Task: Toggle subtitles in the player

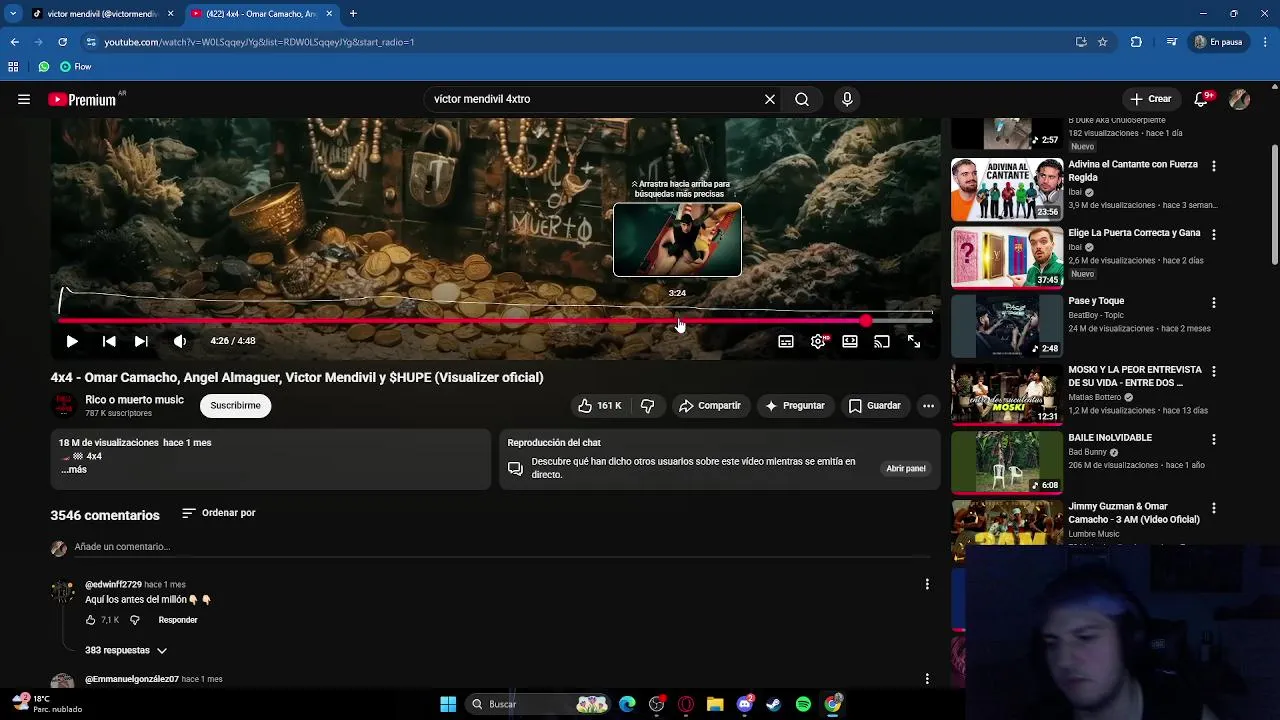Action: tap(786, 342)
